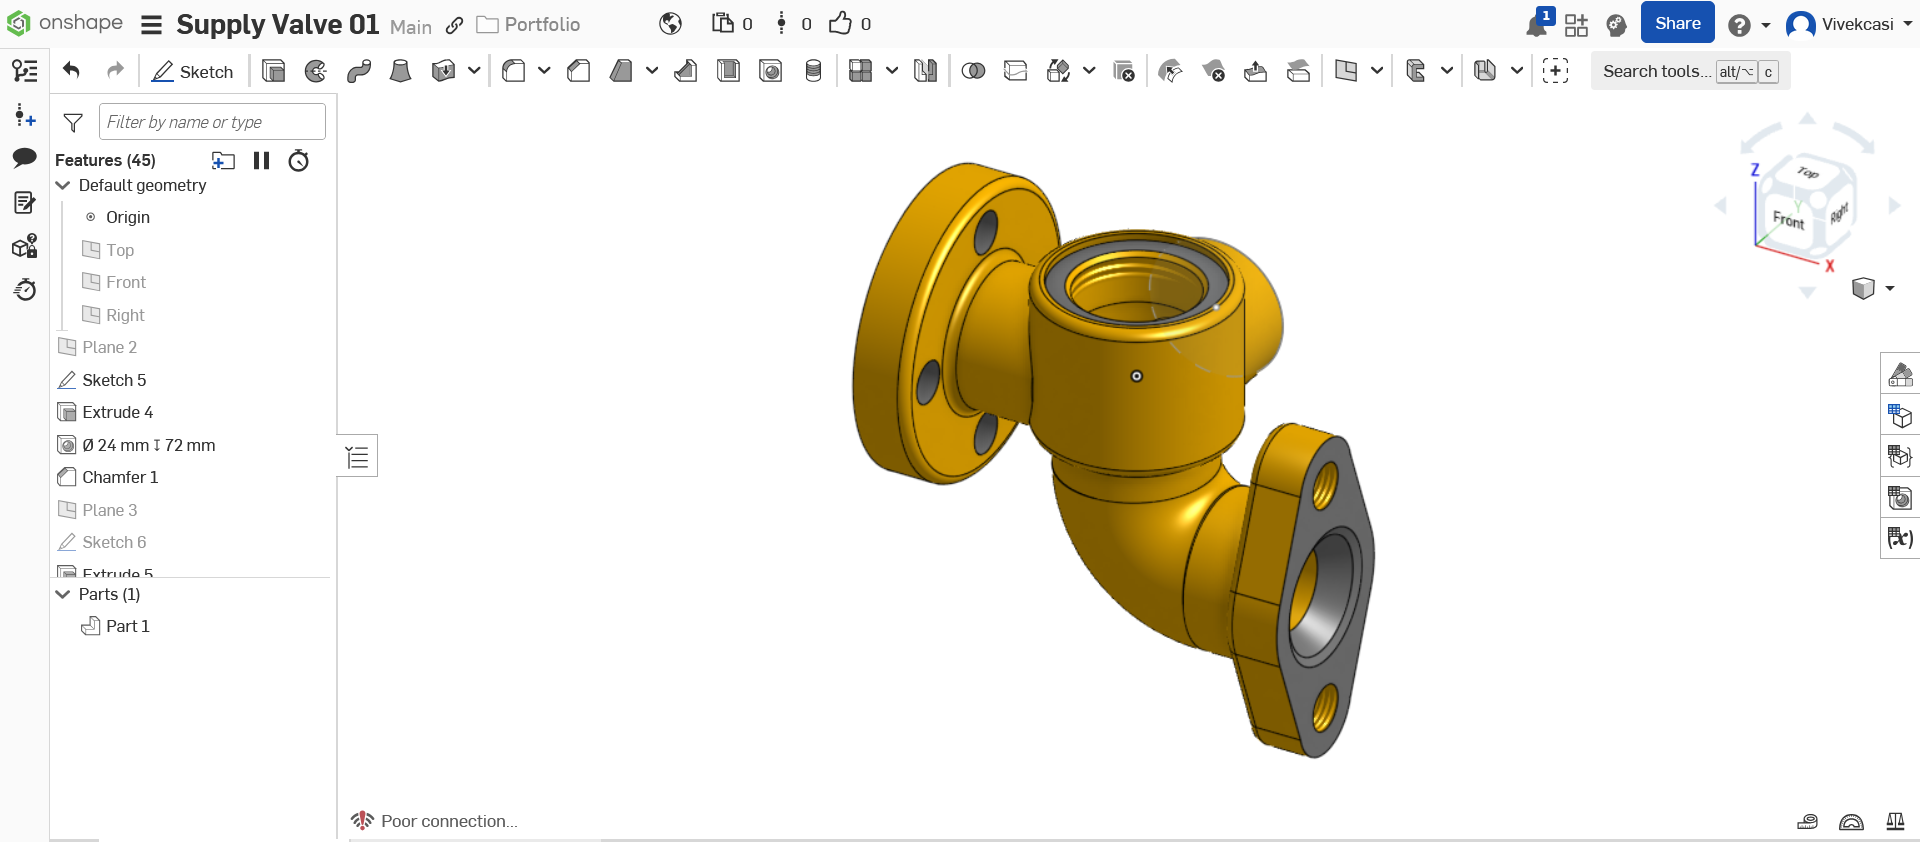Screen dimensions: 1920x842
Task: Open the Portfolio folder link
Action: pyautogui.click(x=528, y=24)
